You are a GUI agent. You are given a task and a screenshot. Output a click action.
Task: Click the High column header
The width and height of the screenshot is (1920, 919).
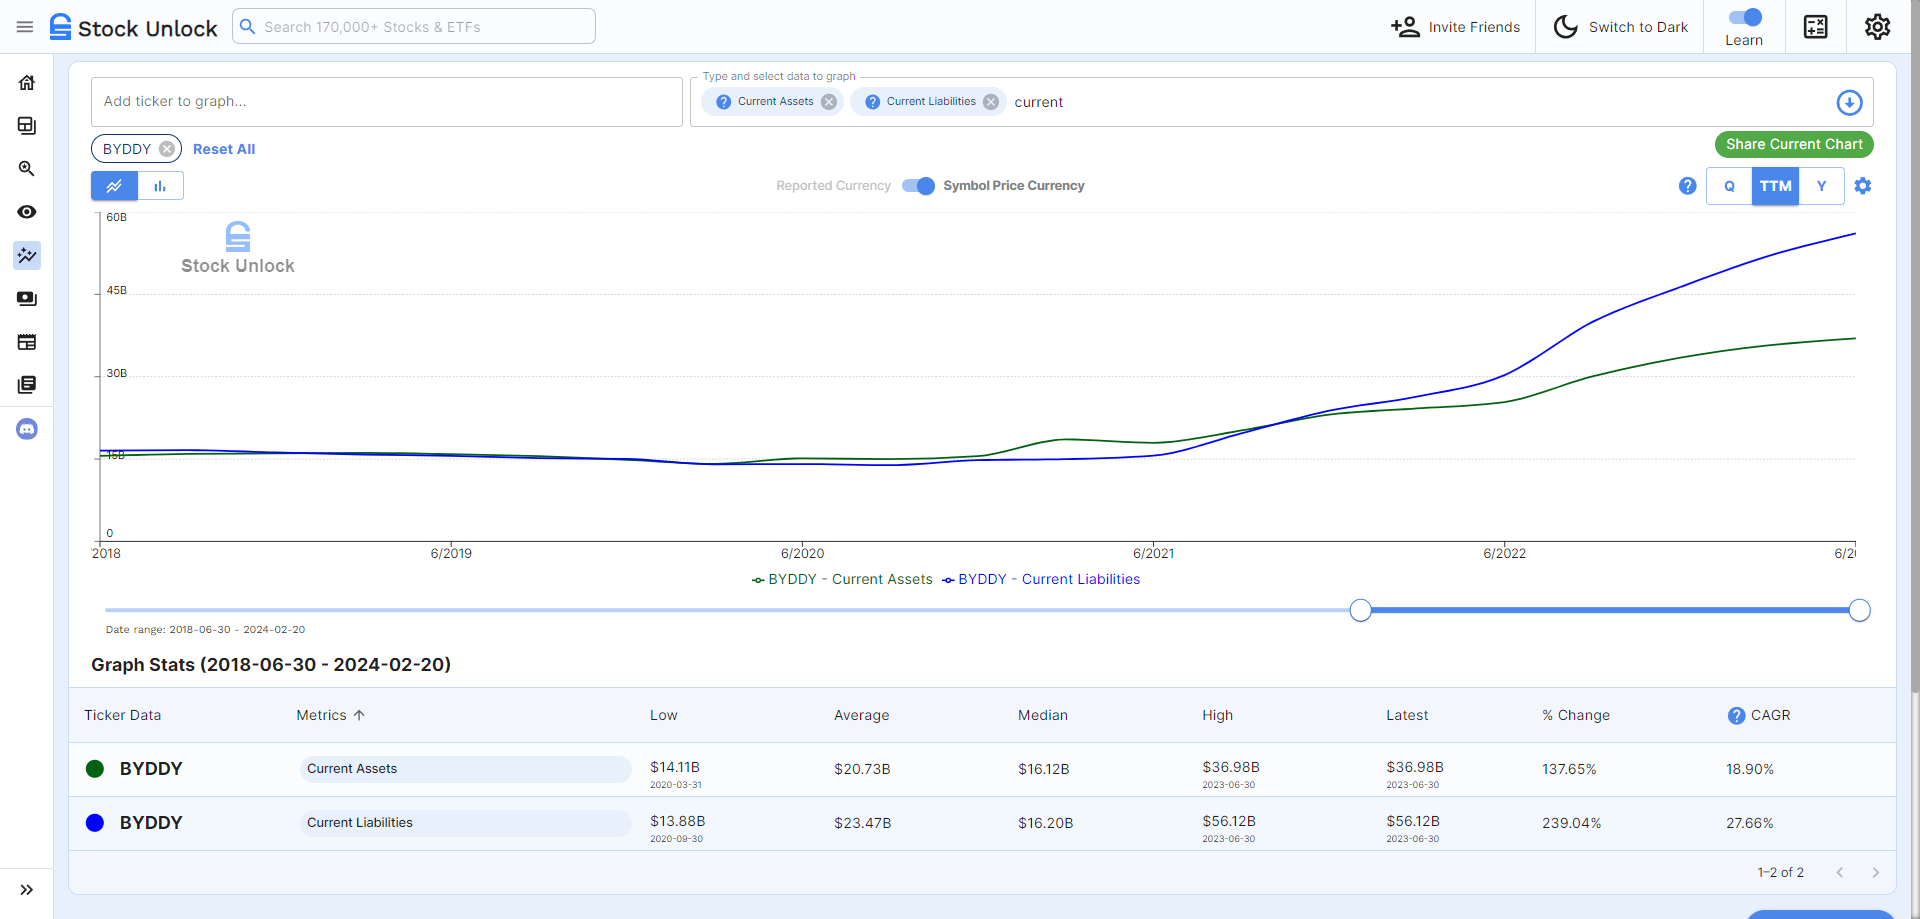click(1217, 715)
